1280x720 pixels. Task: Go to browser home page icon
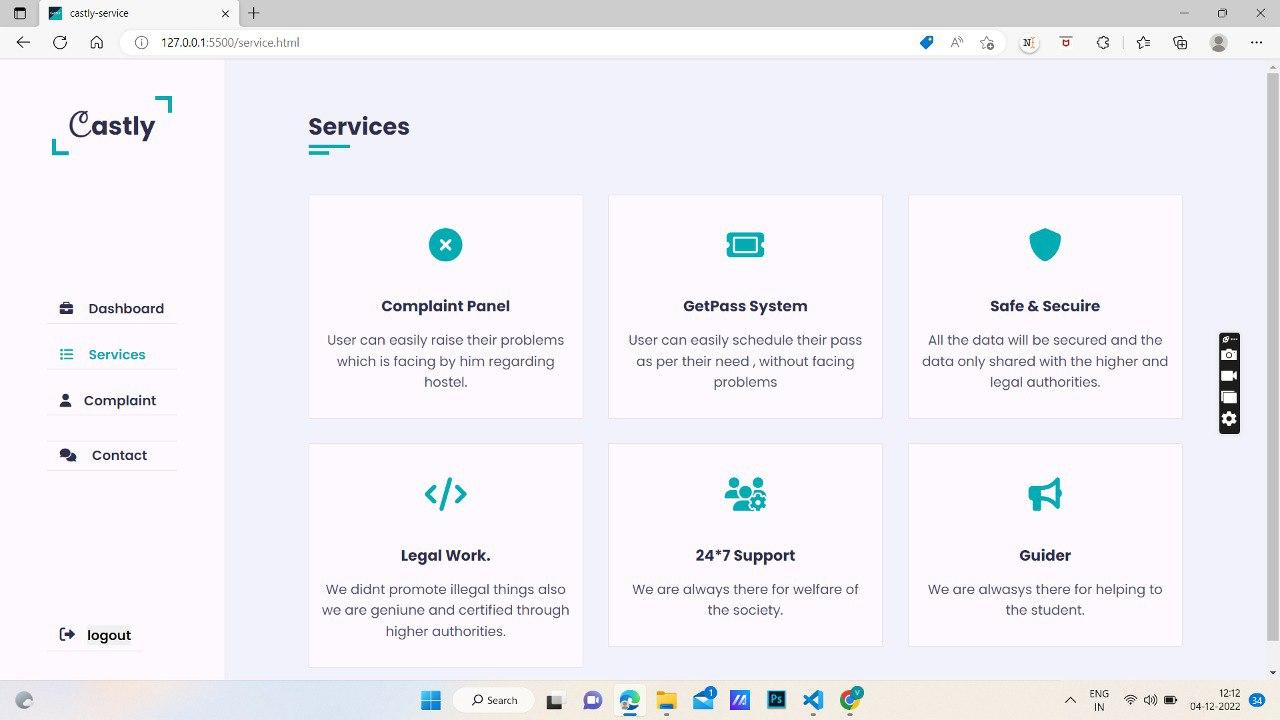(96, 42)
